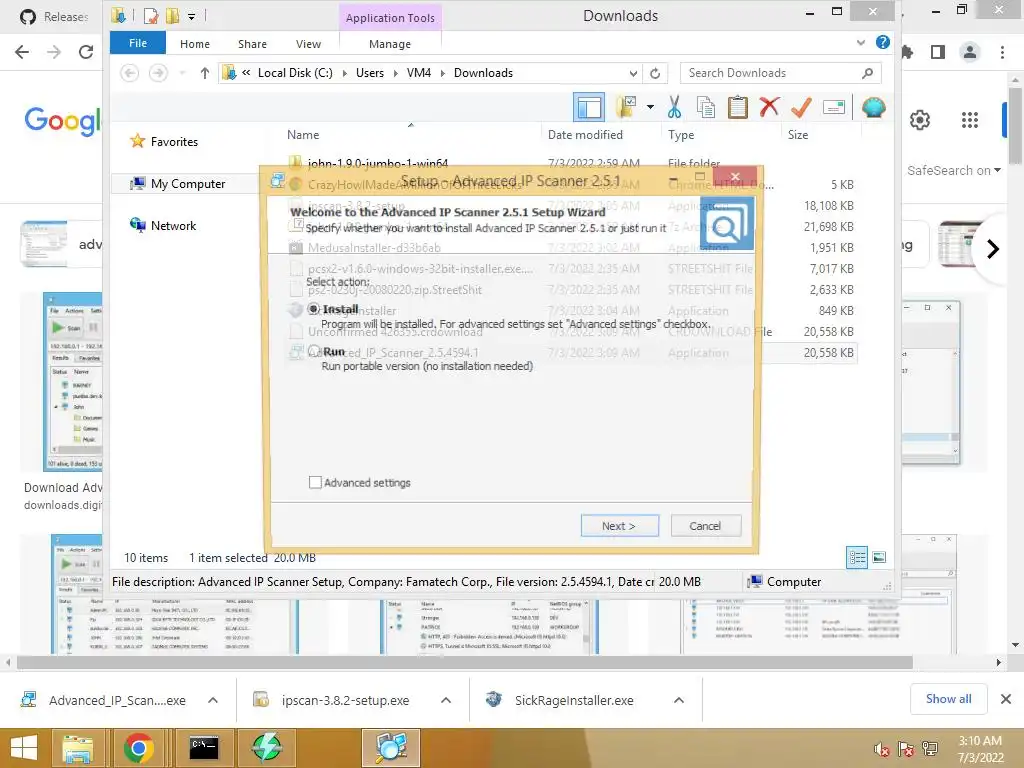The image size is (1024, 768).
Task: Expand the address bar history dropdown
Action: point(632,73)
